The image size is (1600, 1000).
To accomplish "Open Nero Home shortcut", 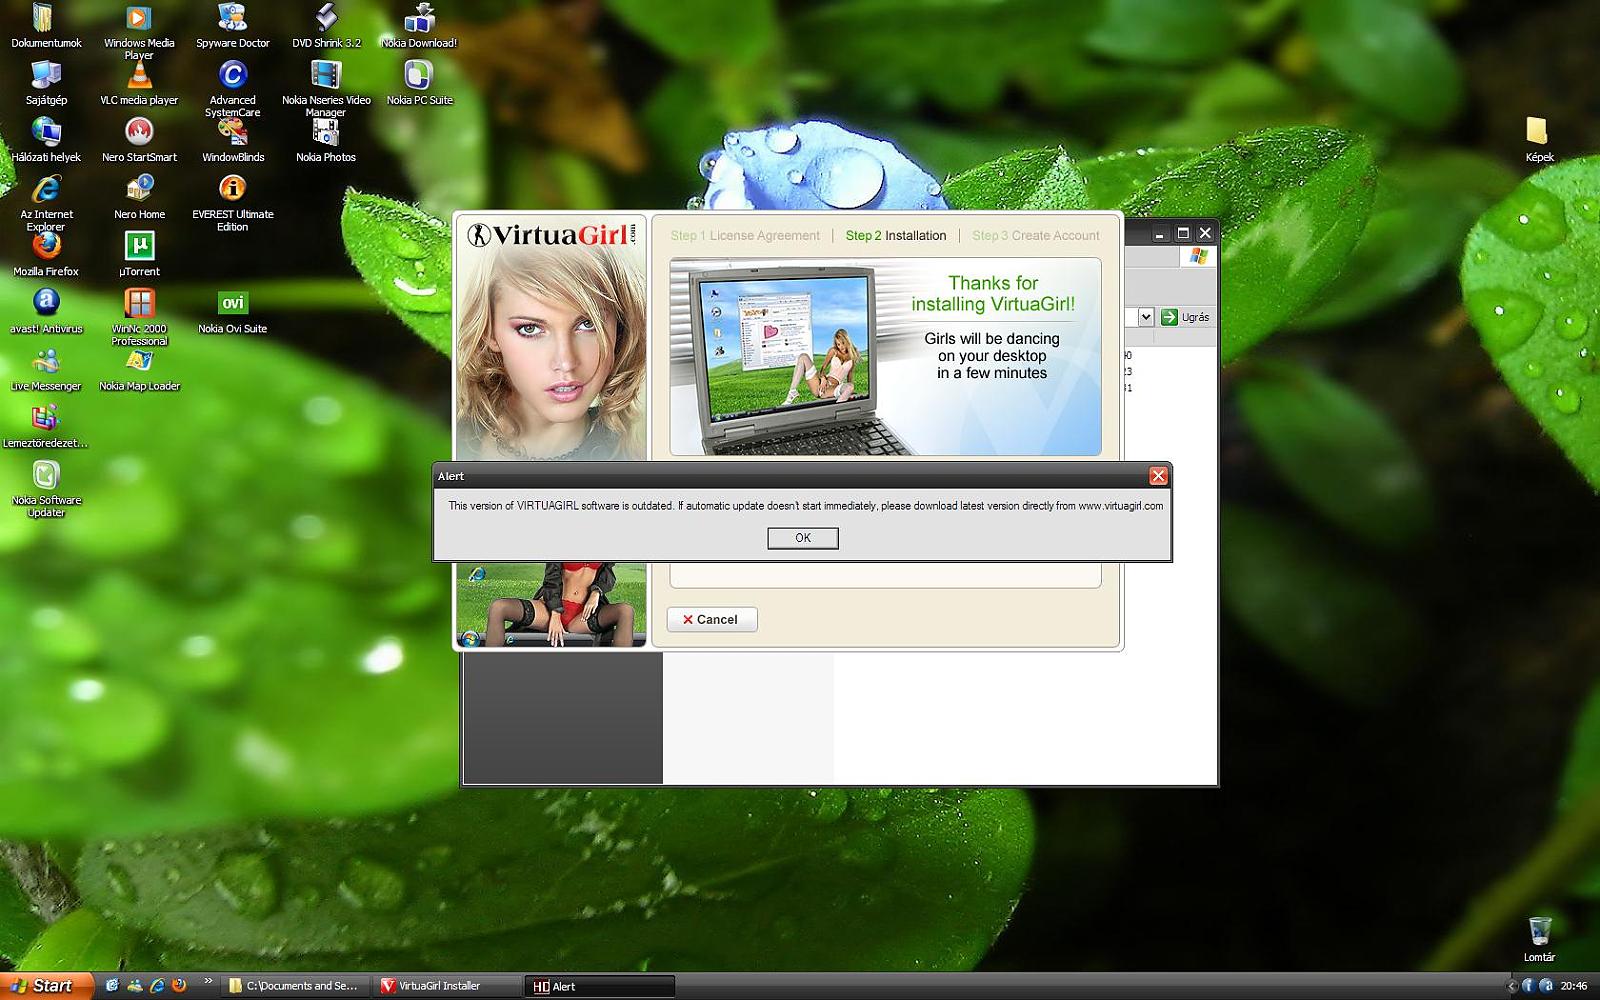I will coord(139,198).
